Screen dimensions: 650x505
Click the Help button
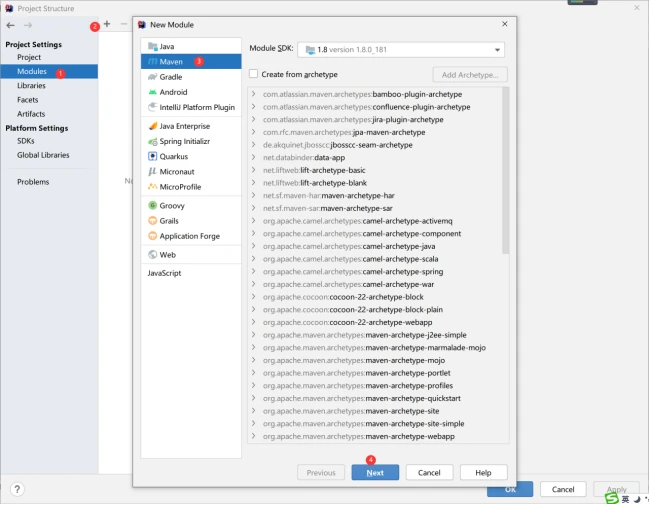483,472
